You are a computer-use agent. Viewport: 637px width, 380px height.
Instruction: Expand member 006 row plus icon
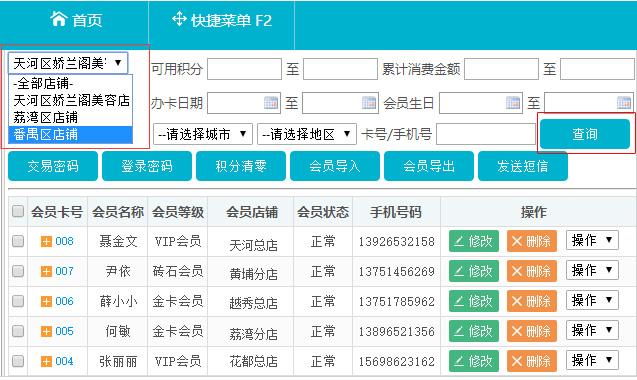(x=46, y=302)
